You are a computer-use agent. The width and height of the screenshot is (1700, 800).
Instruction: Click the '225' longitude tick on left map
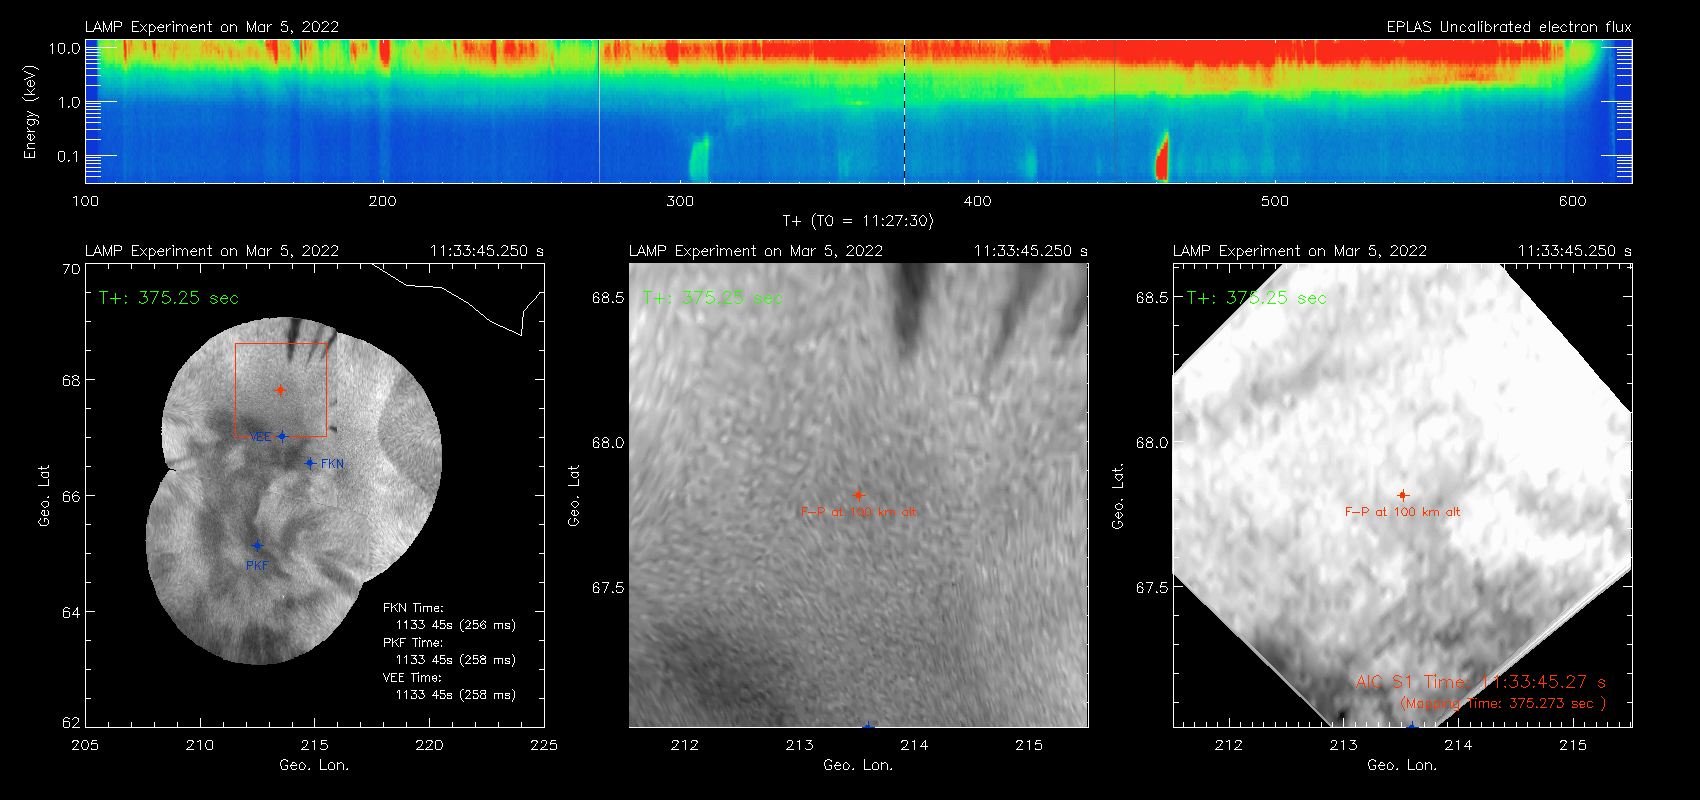[x=544, y=745]
